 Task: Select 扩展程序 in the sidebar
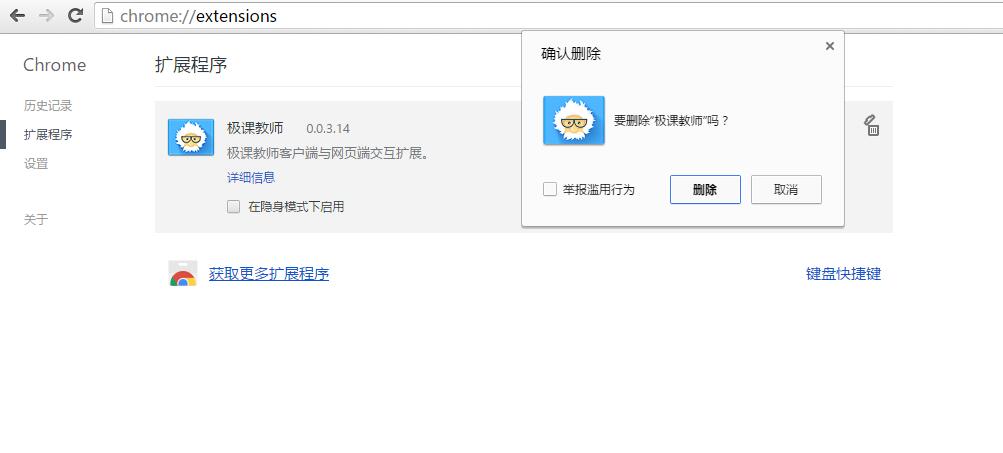tap(48, 134)
